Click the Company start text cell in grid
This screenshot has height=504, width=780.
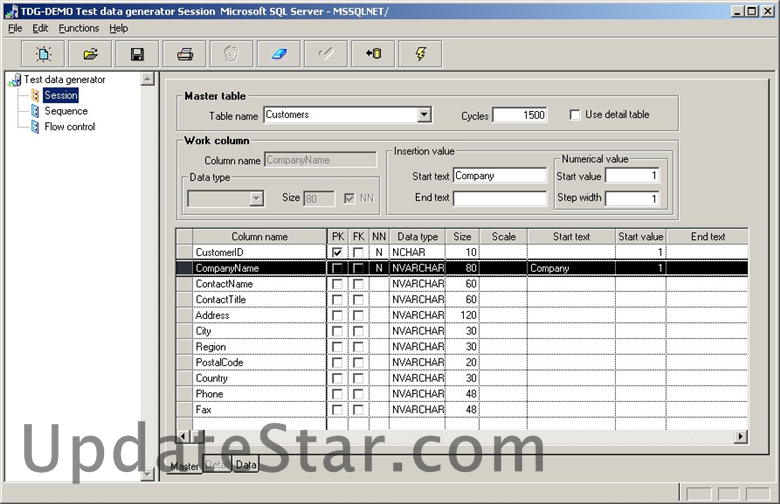tap(571, 268)
